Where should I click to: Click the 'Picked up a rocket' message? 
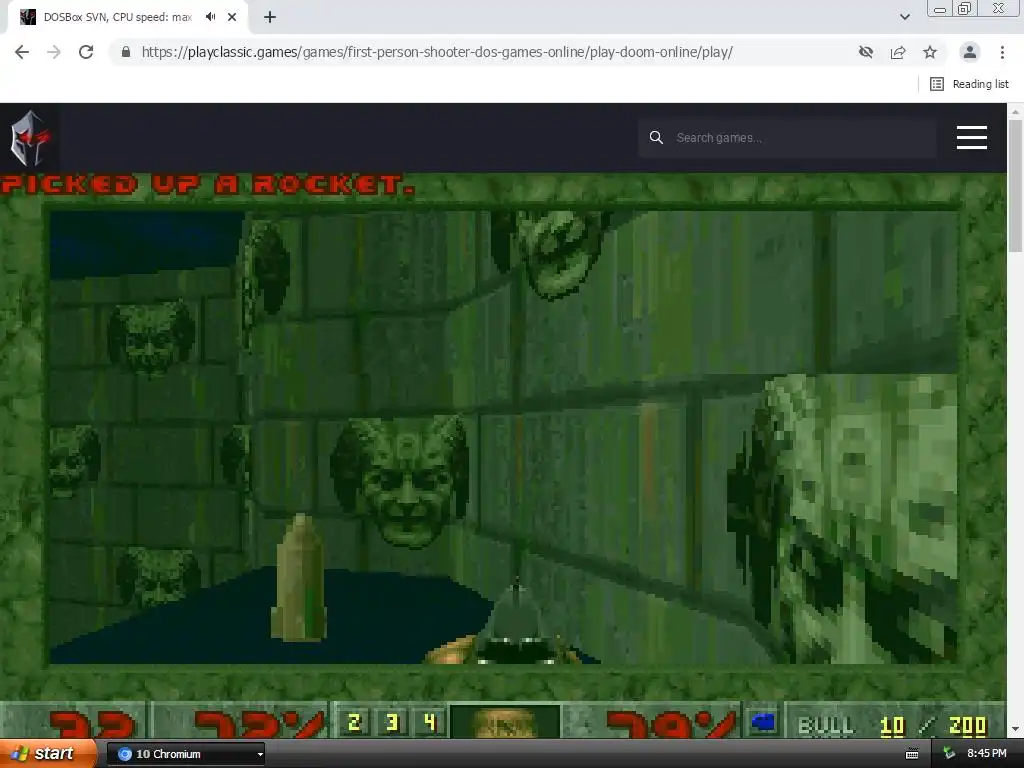coord(208,184)
